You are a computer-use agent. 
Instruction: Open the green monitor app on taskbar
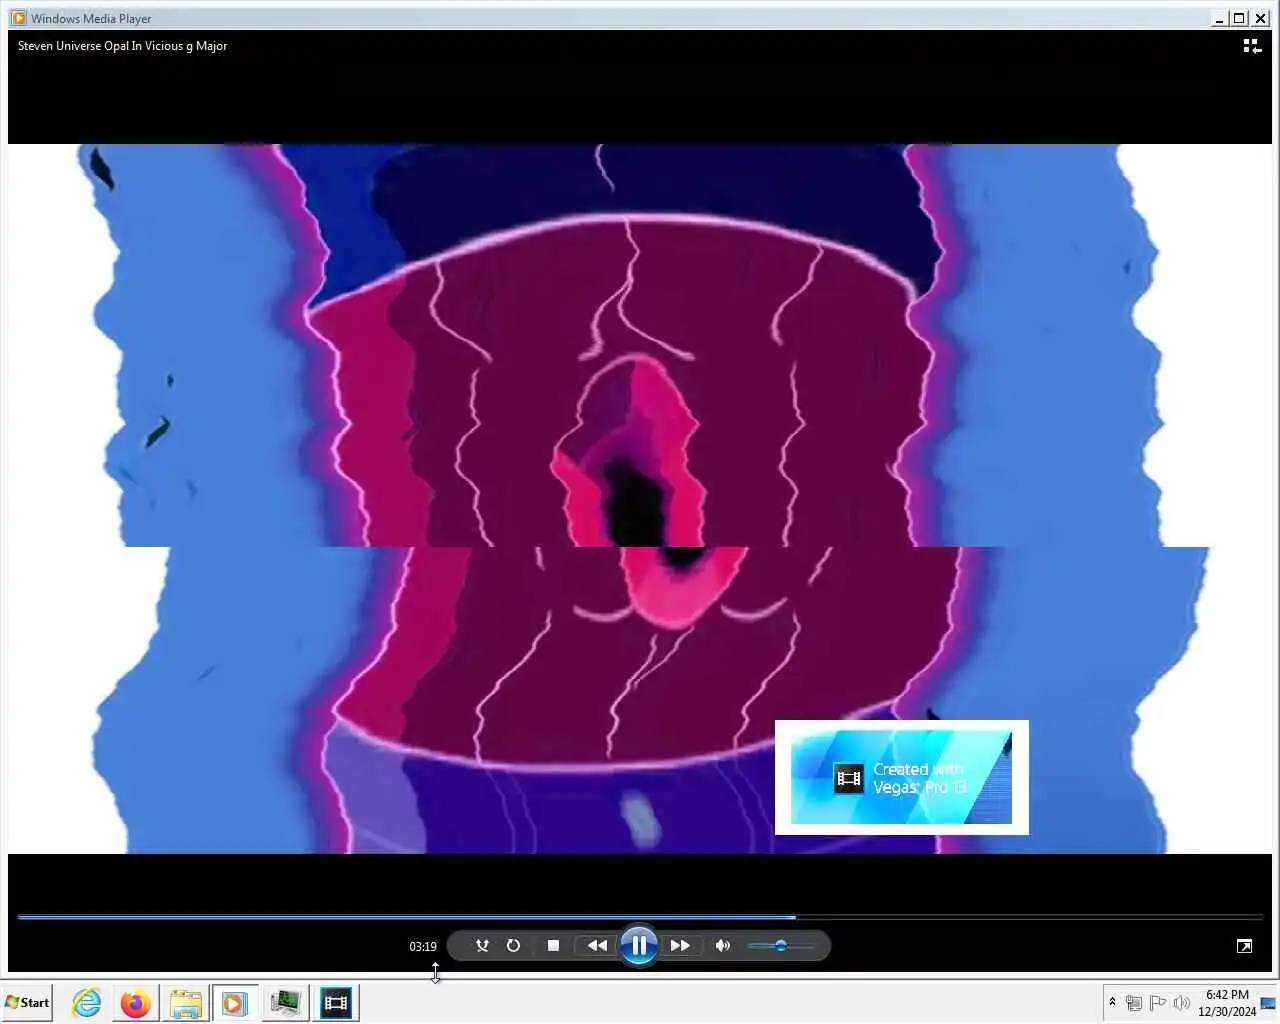click(285, 1002)
